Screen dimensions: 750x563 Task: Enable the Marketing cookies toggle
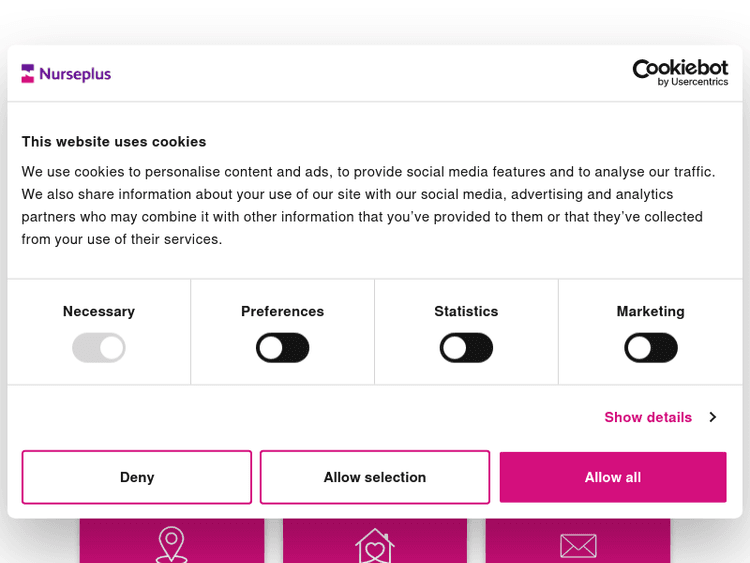[651, 348]
